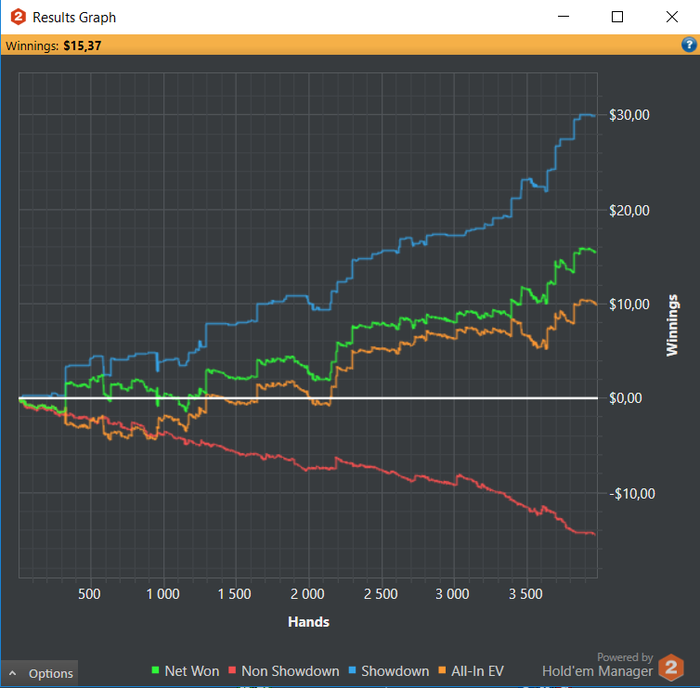This screenshot has width=700, height=688.
Task: Click the 500 hands axis label
Action: [89, 594]
